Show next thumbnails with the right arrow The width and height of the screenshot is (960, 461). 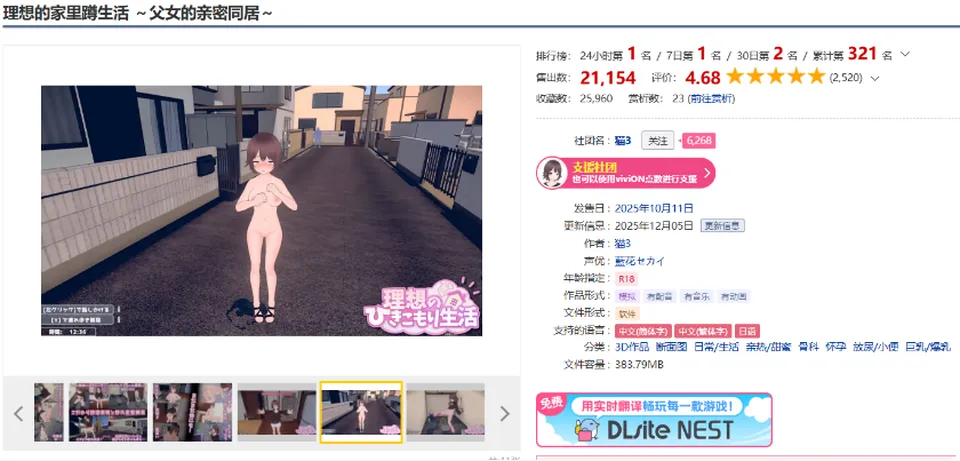[x=504, y=414]
